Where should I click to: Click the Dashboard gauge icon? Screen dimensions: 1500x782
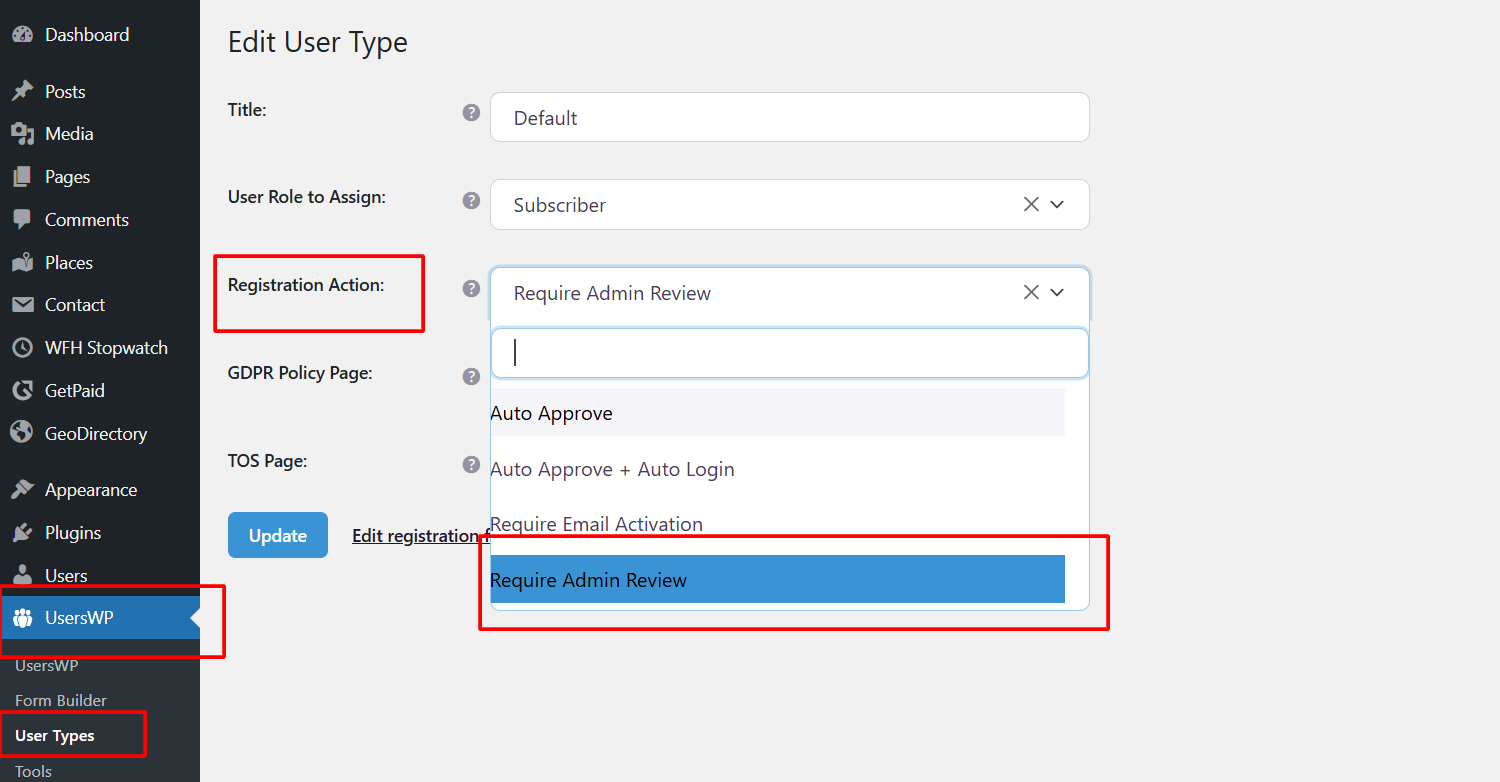coord(22,35)
